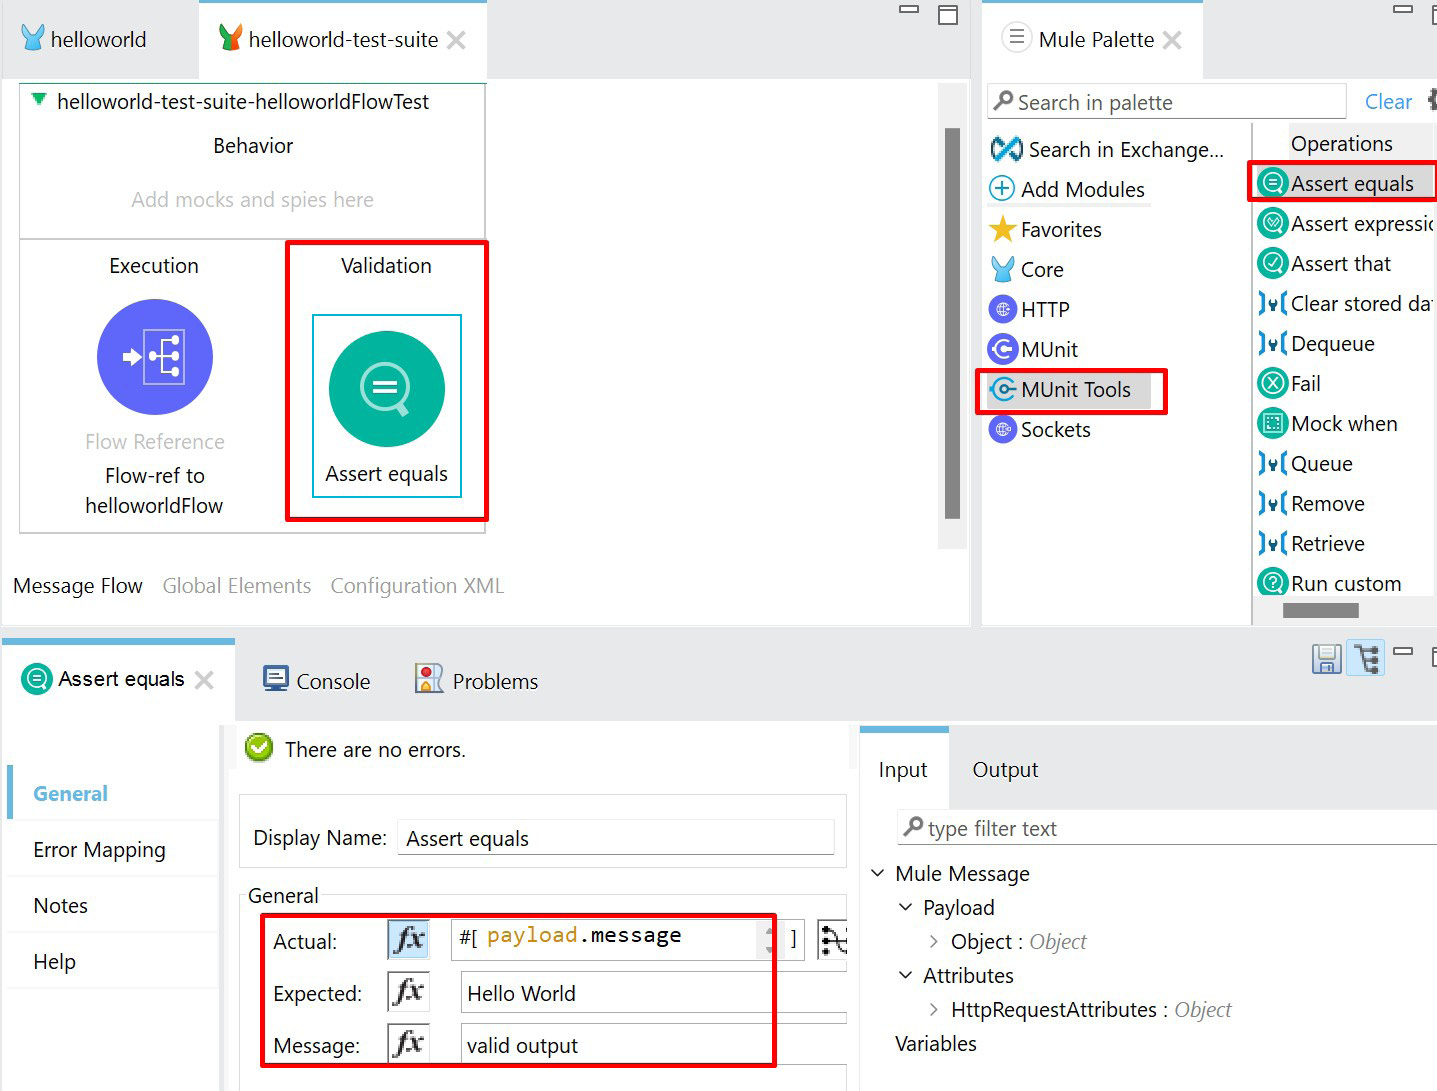This screenshot has width=1437, height=1091.
Task: Switch to the Input metadata tab
Action: [903, 770]
